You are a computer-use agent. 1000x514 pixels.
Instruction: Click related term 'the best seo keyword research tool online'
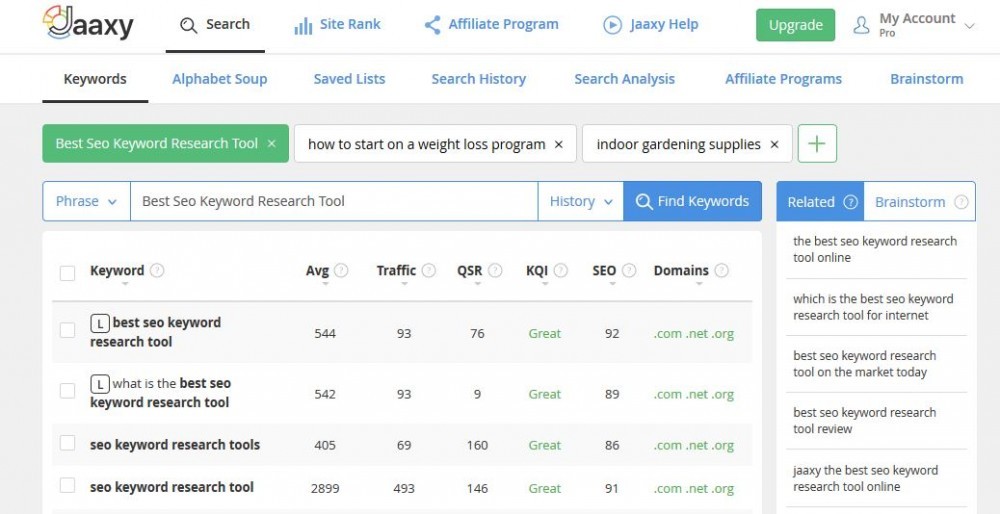tap(875, 249)
